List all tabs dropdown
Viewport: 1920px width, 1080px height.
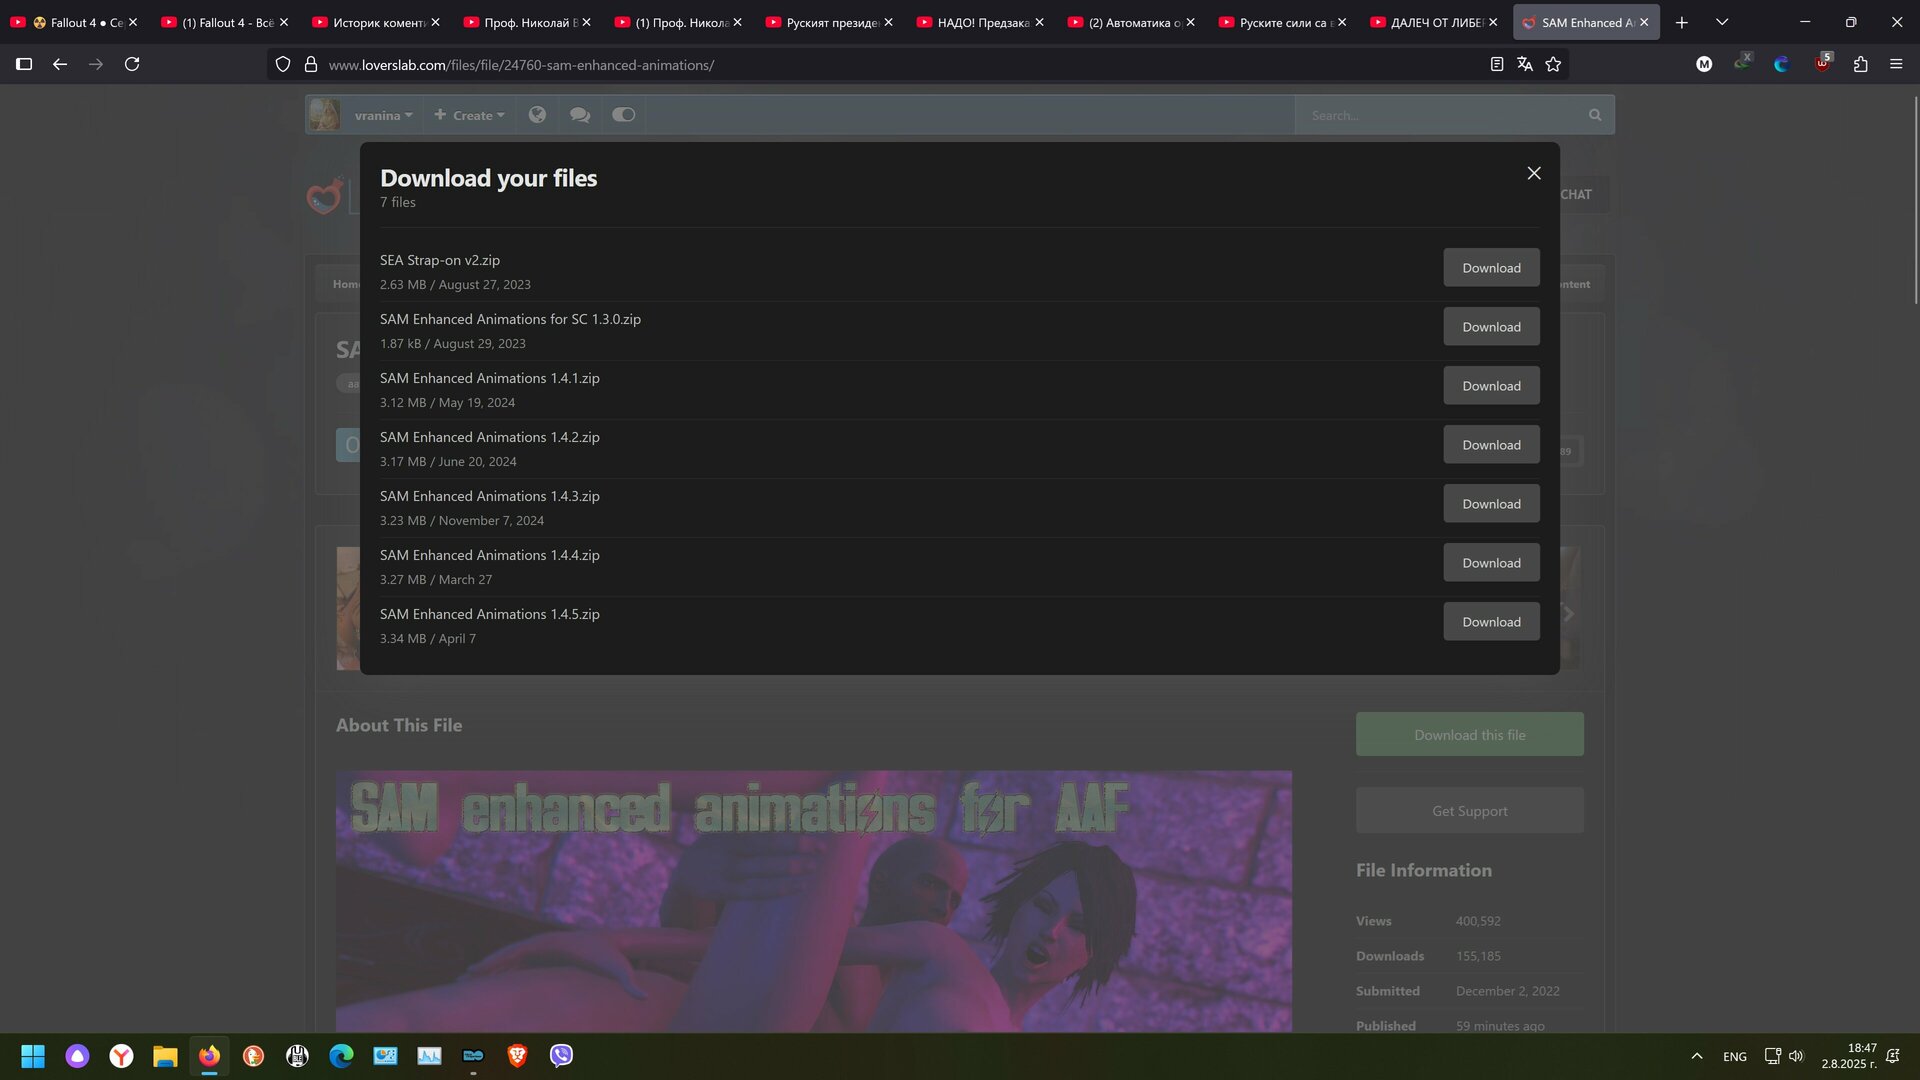[x=1722, y=22]
